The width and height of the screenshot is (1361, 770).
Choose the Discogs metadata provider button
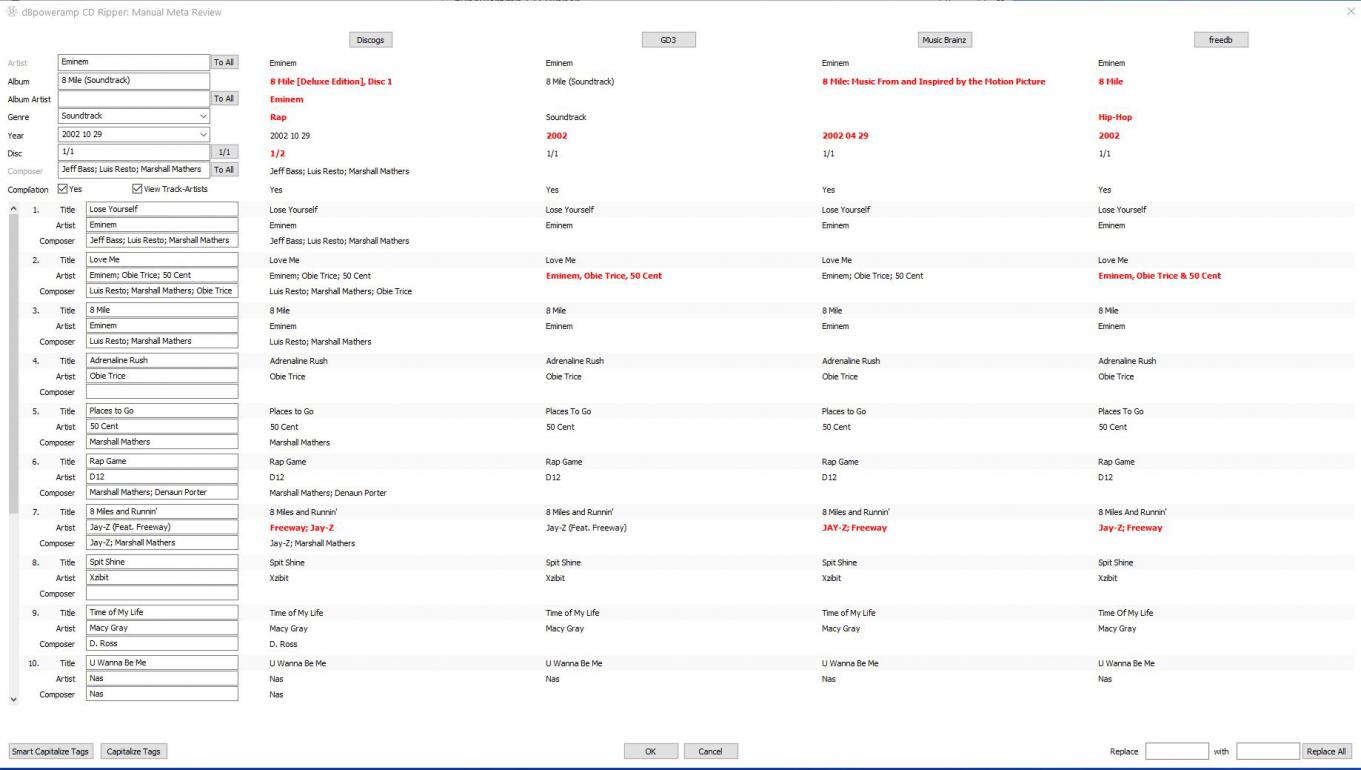click(370, 40)
